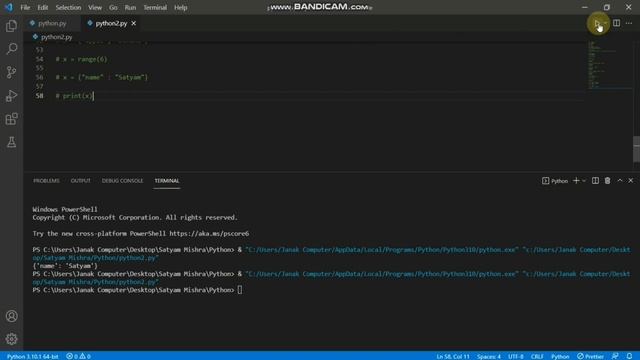The height and width of the screenshot is (360, 640).
Task: Open the Go menu
Action: (x=113, y=7)
